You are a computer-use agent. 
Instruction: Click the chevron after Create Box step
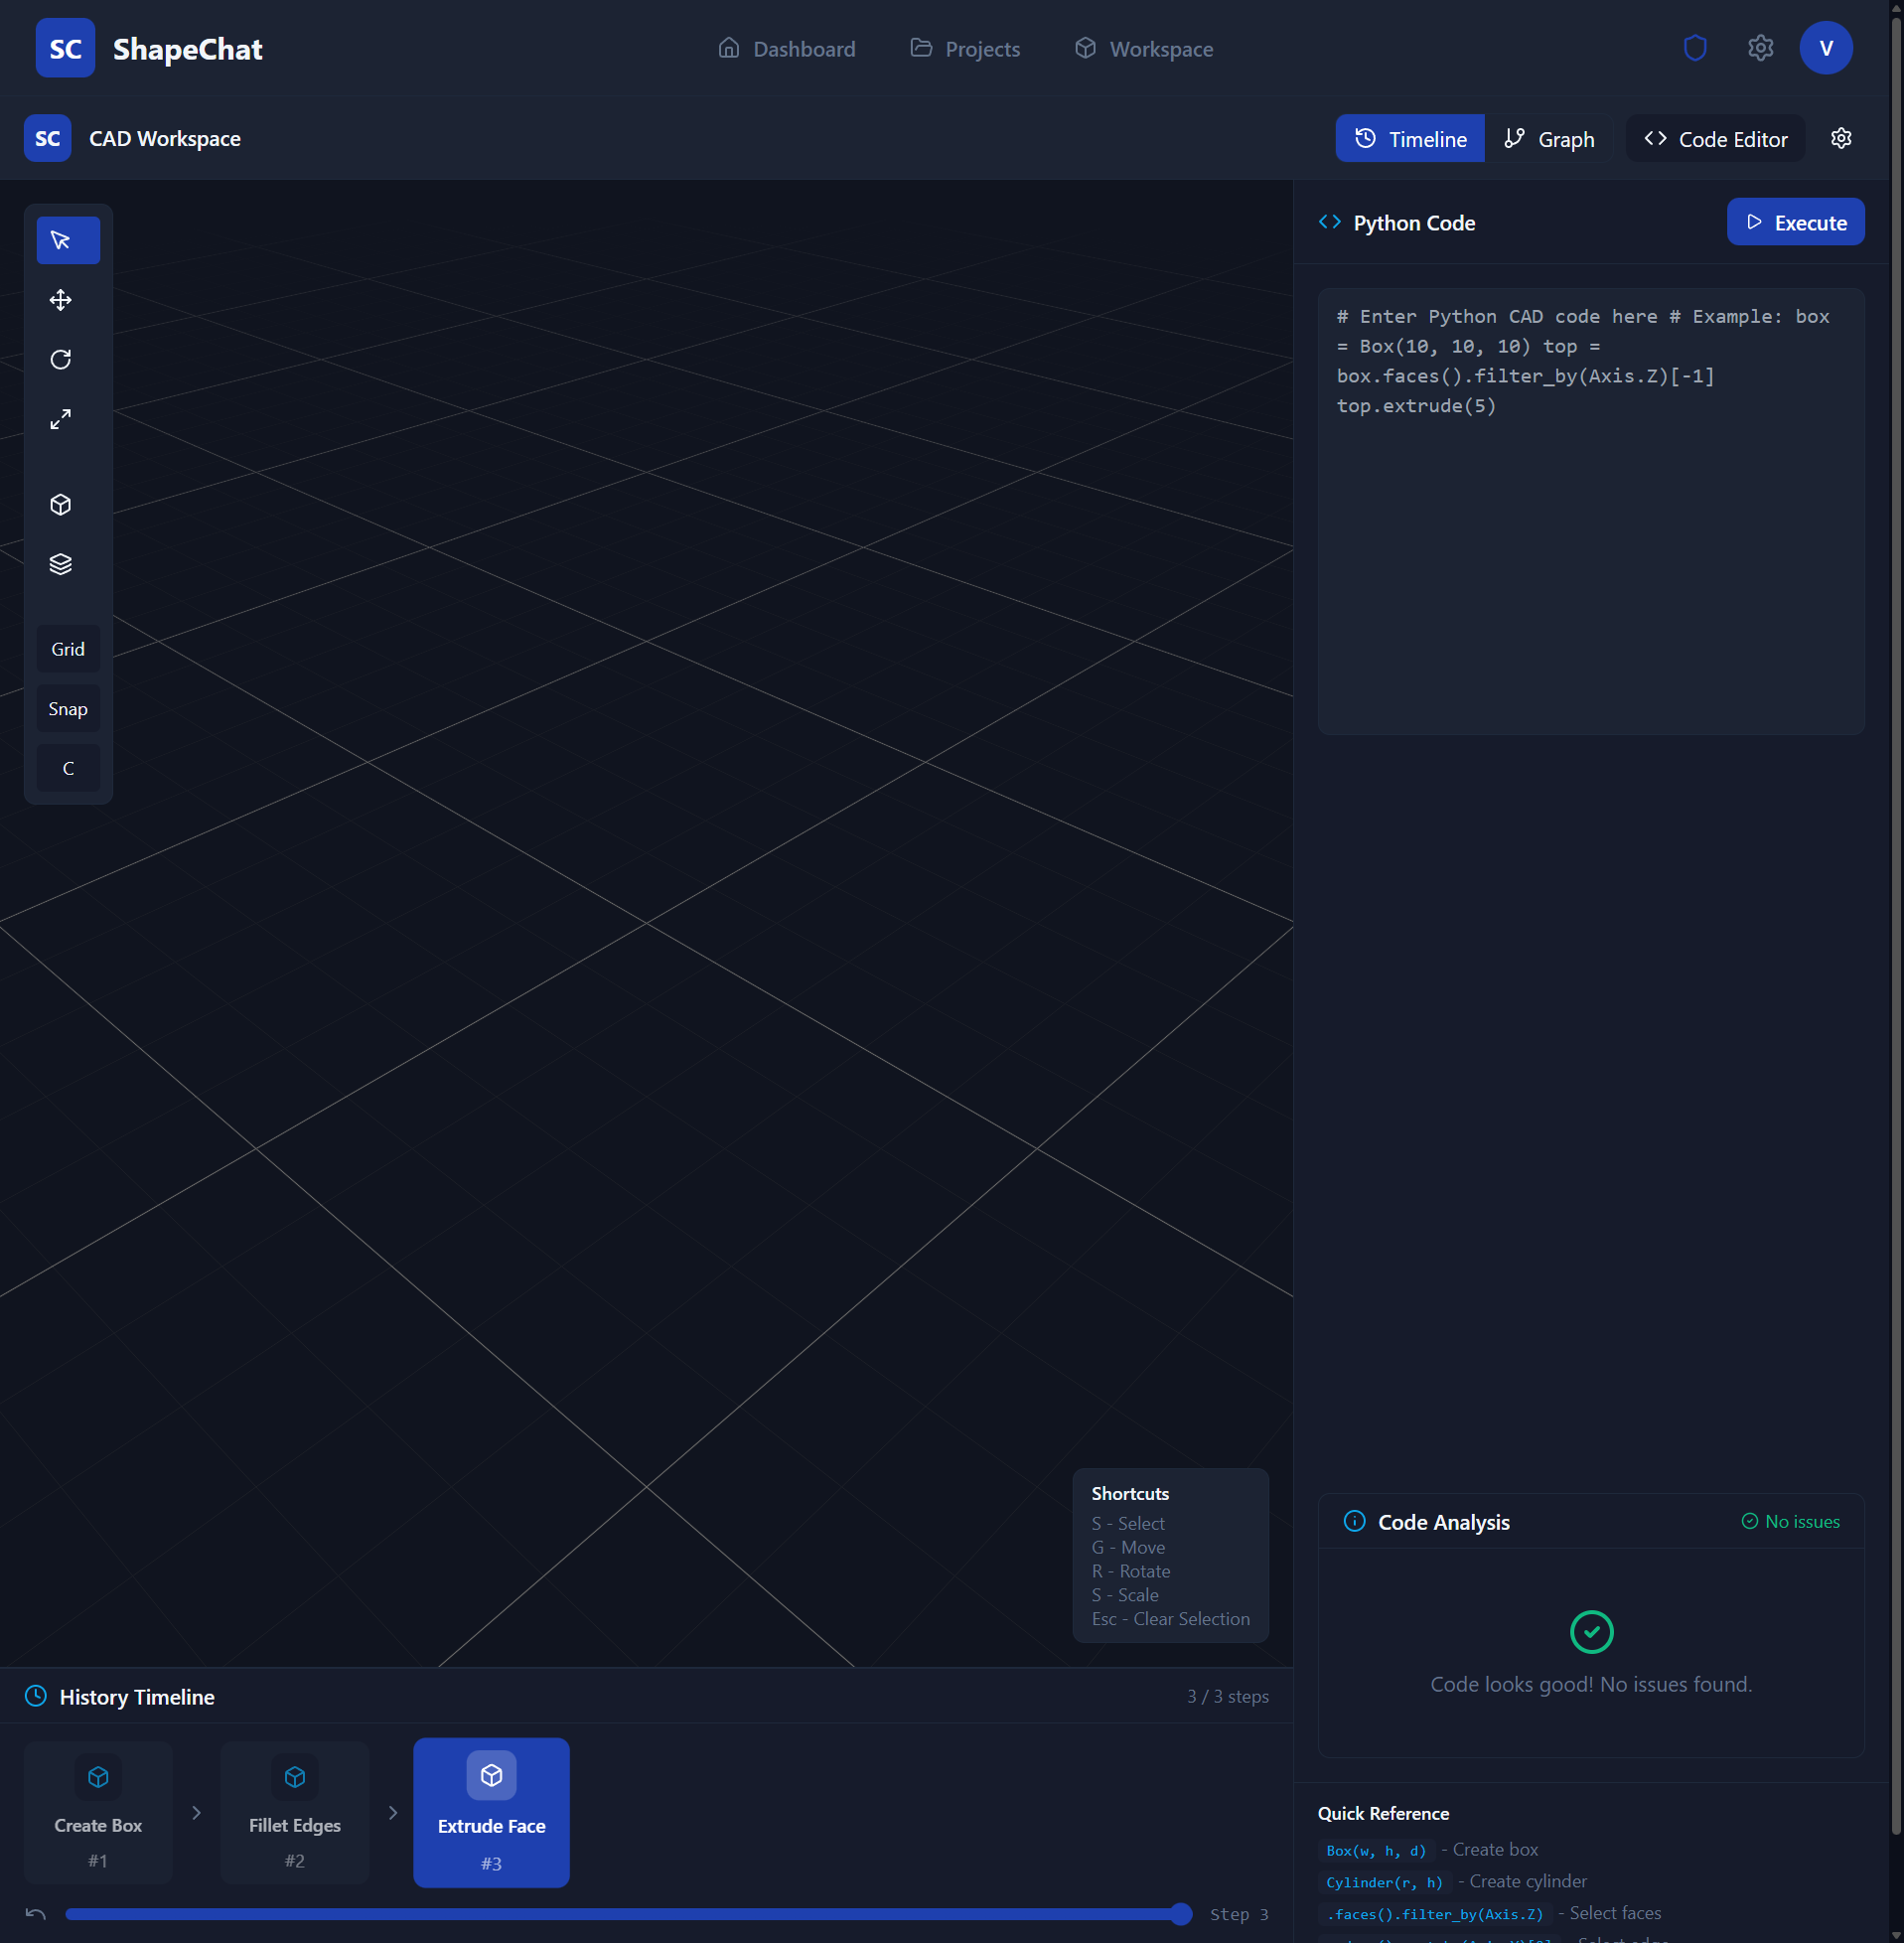tap(196, 1812)
